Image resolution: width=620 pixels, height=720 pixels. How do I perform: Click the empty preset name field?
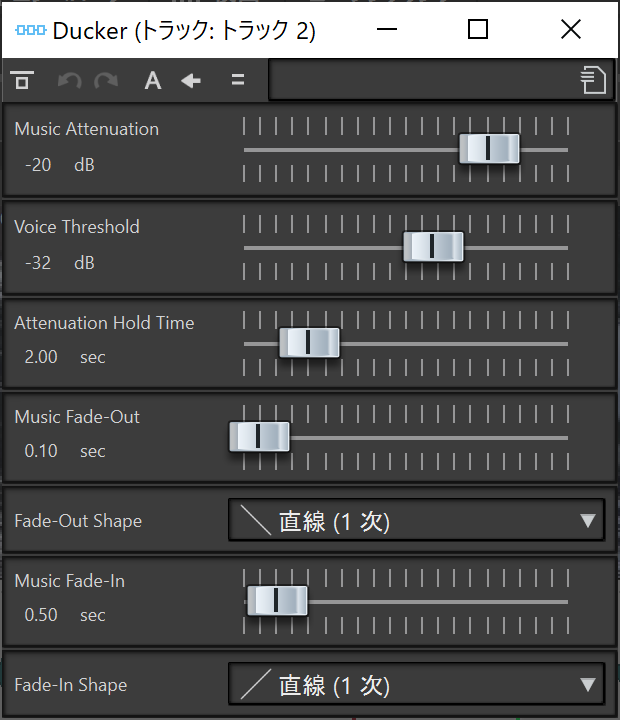pyautogui.click(x=422, y=81)
